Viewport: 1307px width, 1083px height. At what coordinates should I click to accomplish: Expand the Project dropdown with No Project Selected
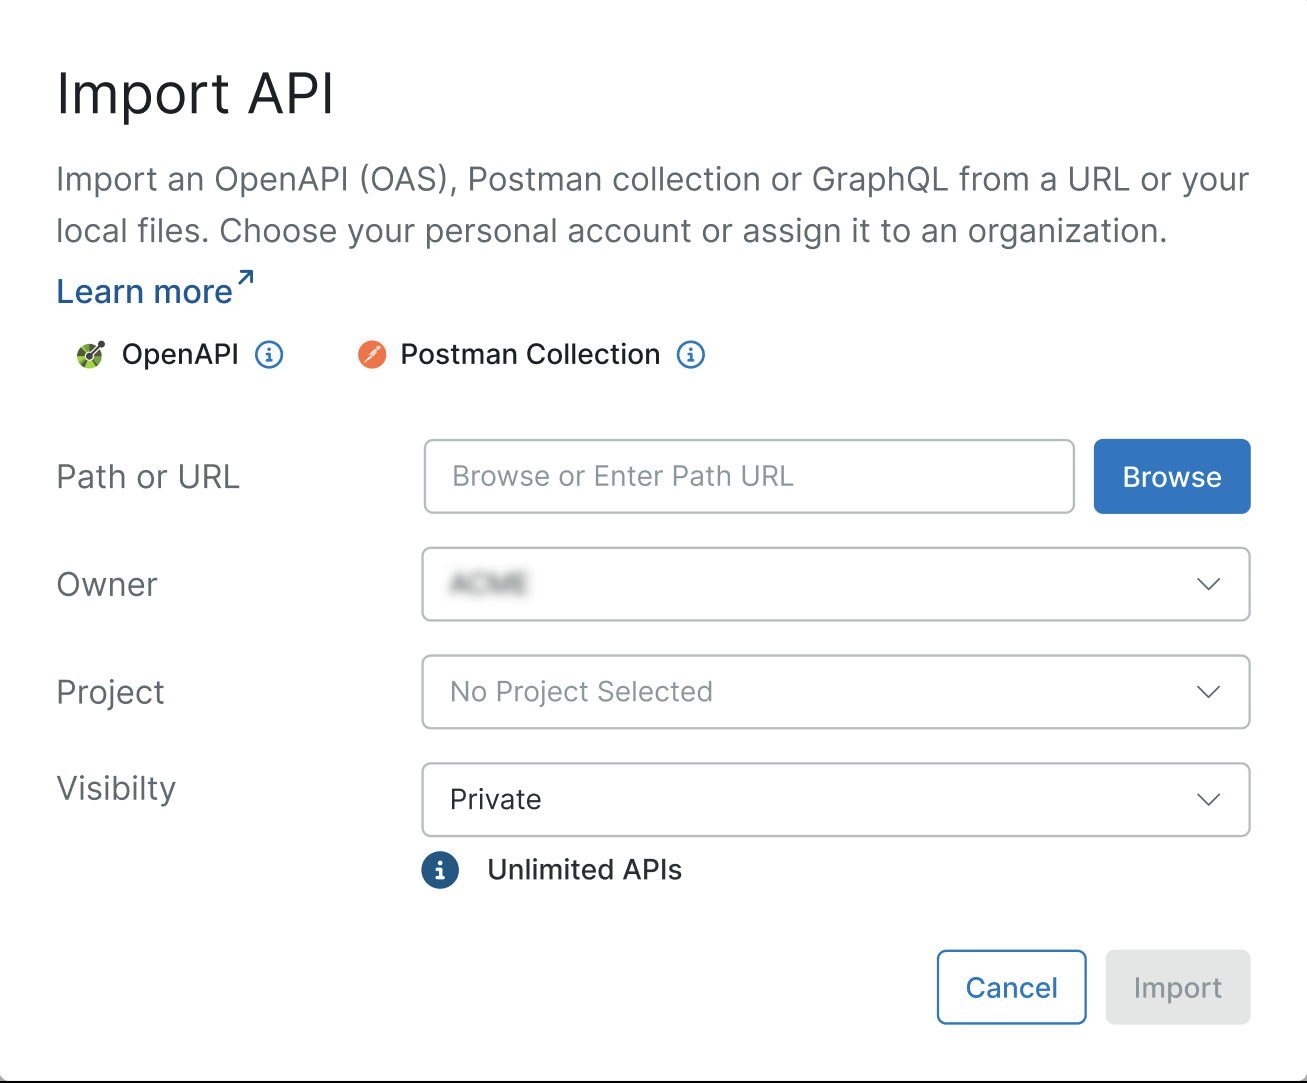pos(836,692)
